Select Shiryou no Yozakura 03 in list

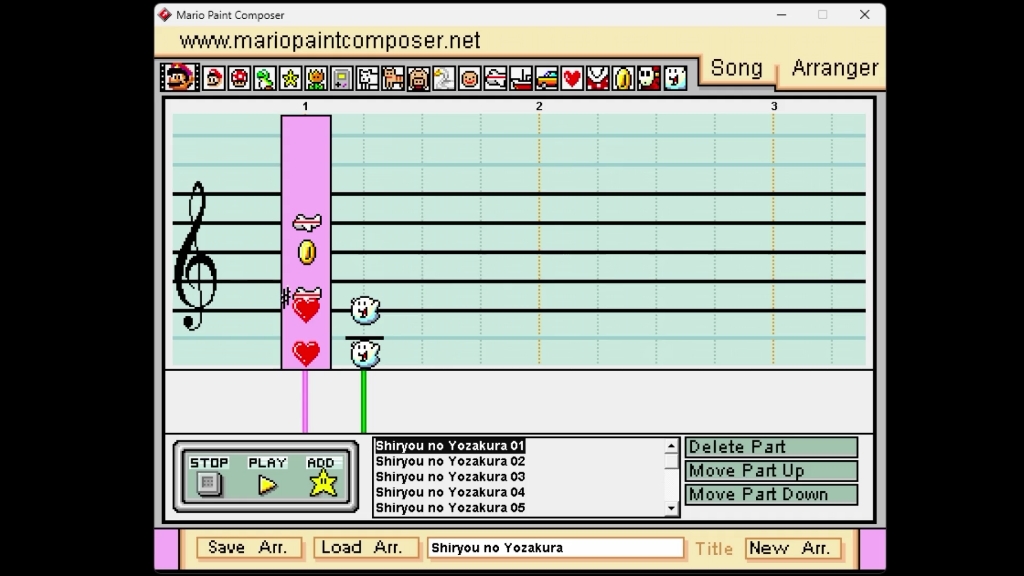[449, 477]
